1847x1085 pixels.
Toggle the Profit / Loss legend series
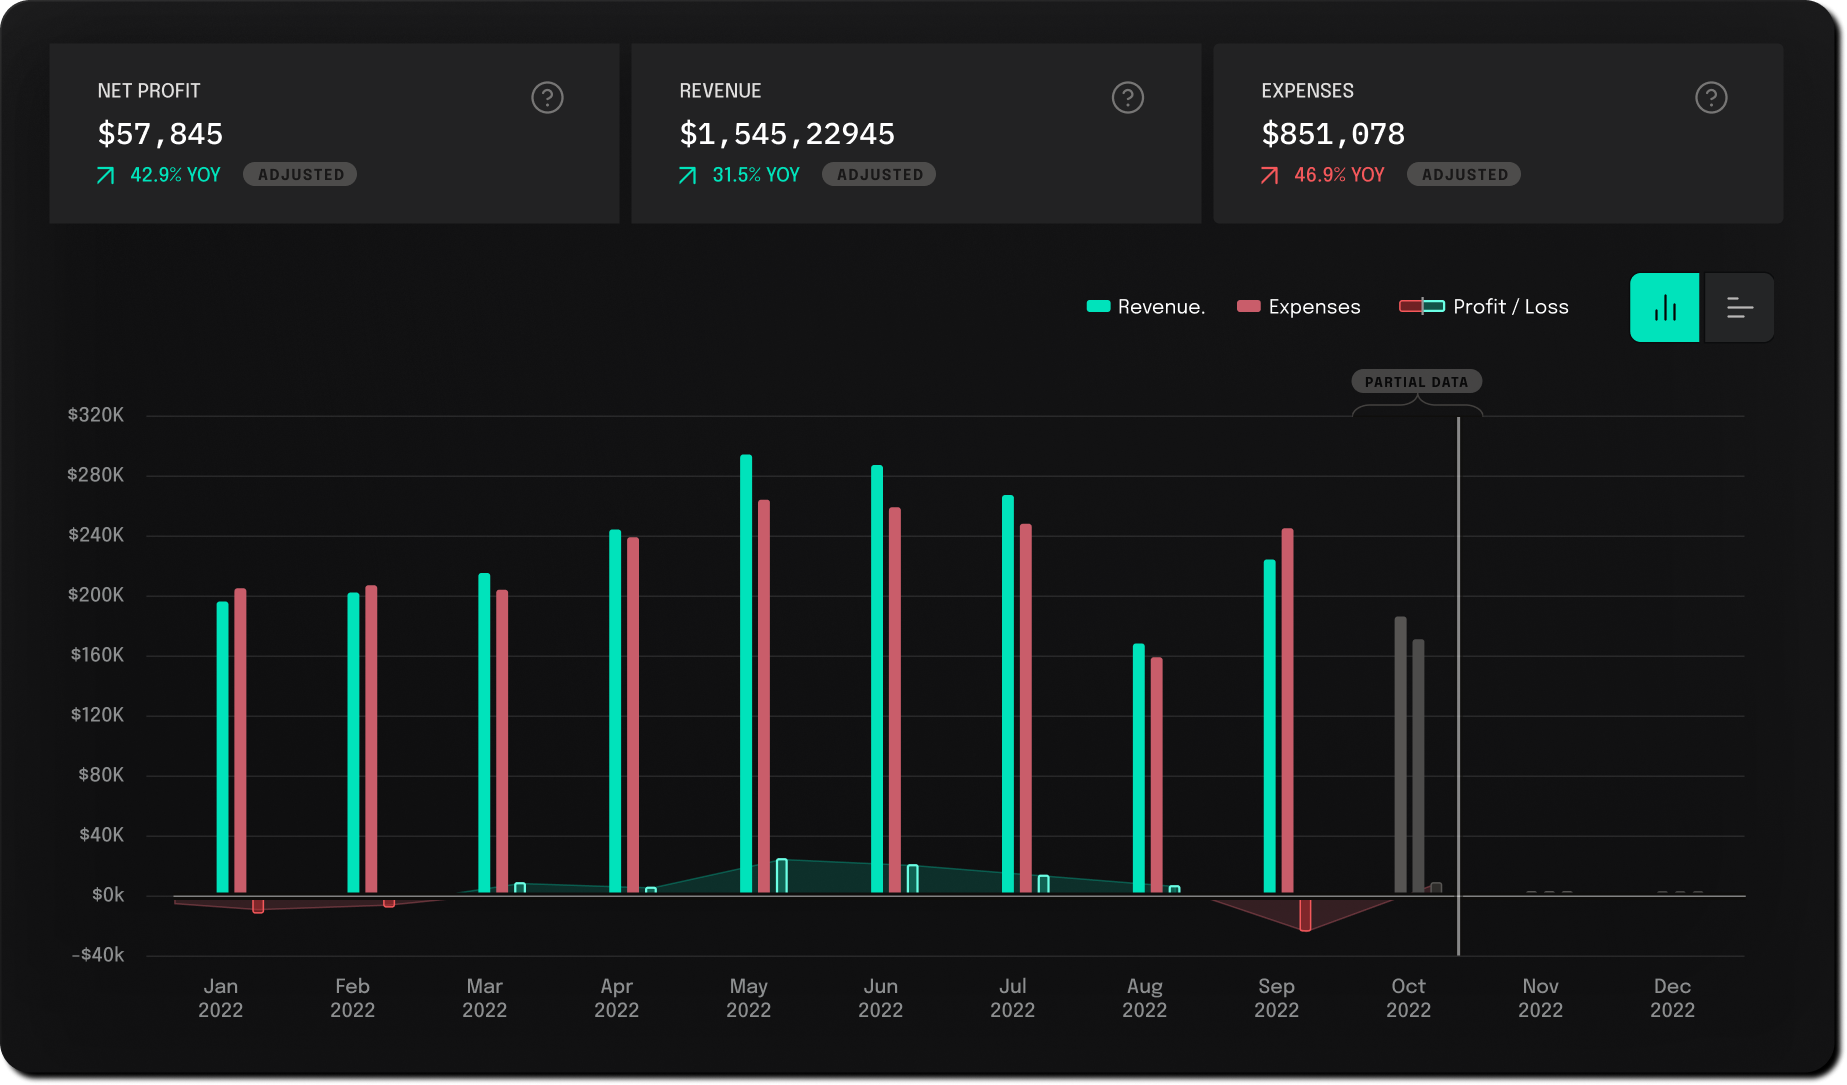(x=1484, y=307)
